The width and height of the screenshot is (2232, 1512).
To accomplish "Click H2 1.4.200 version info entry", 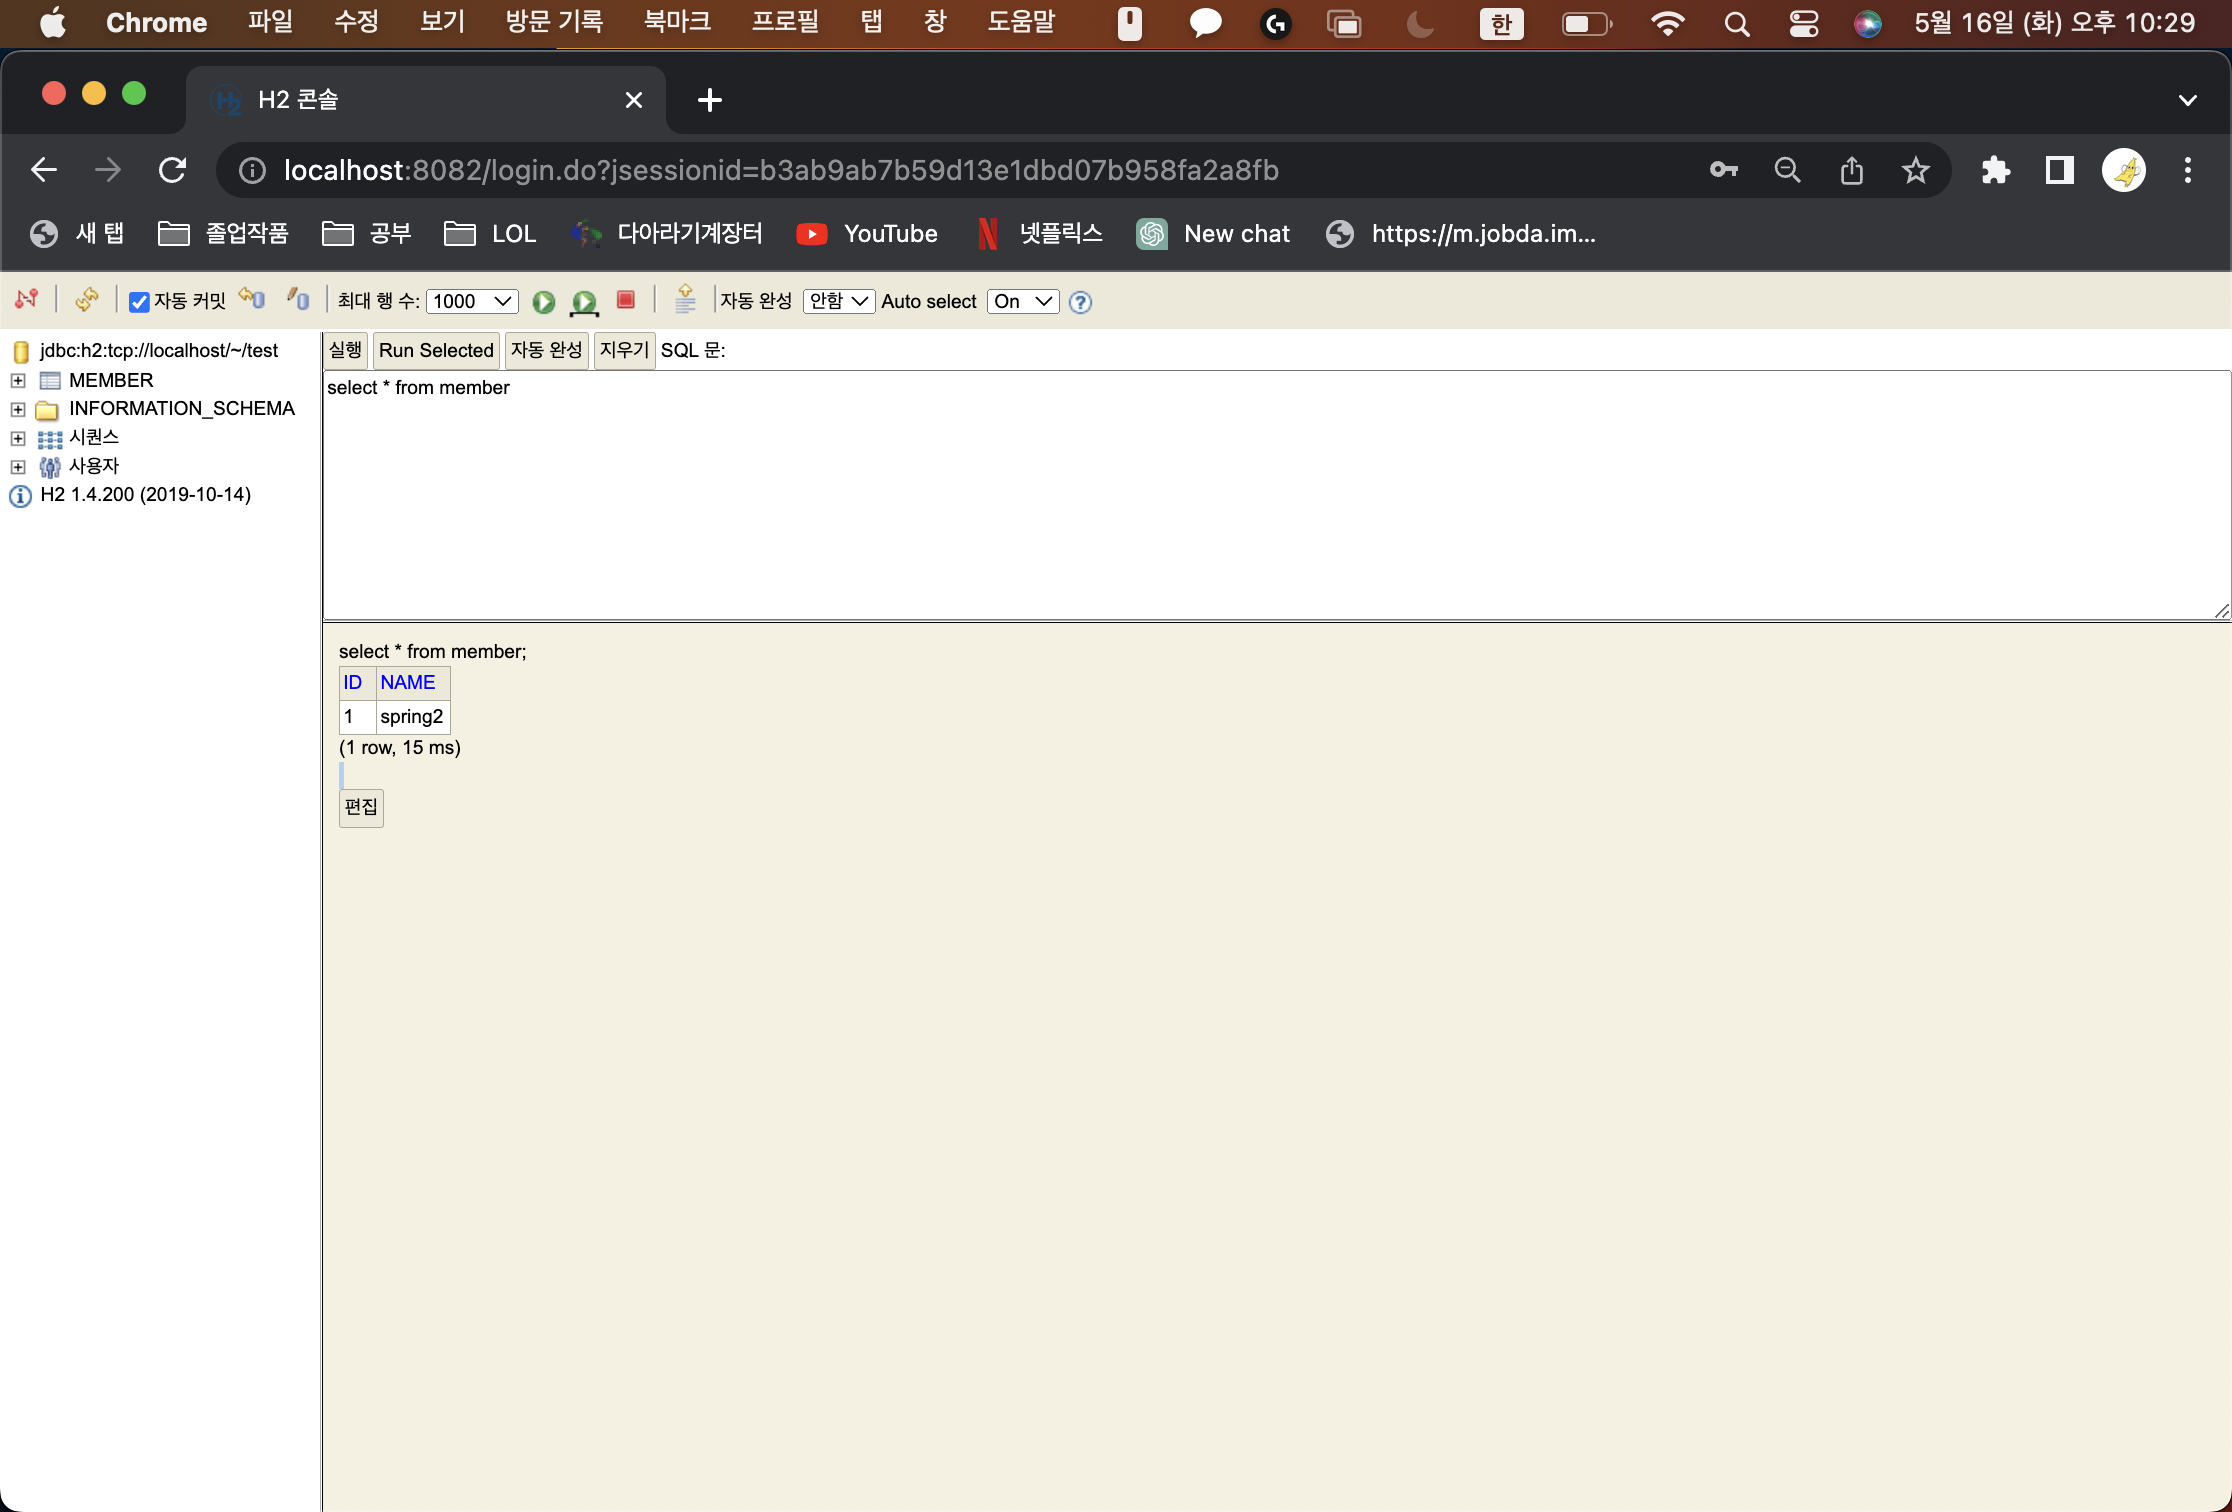I will 145,495.
